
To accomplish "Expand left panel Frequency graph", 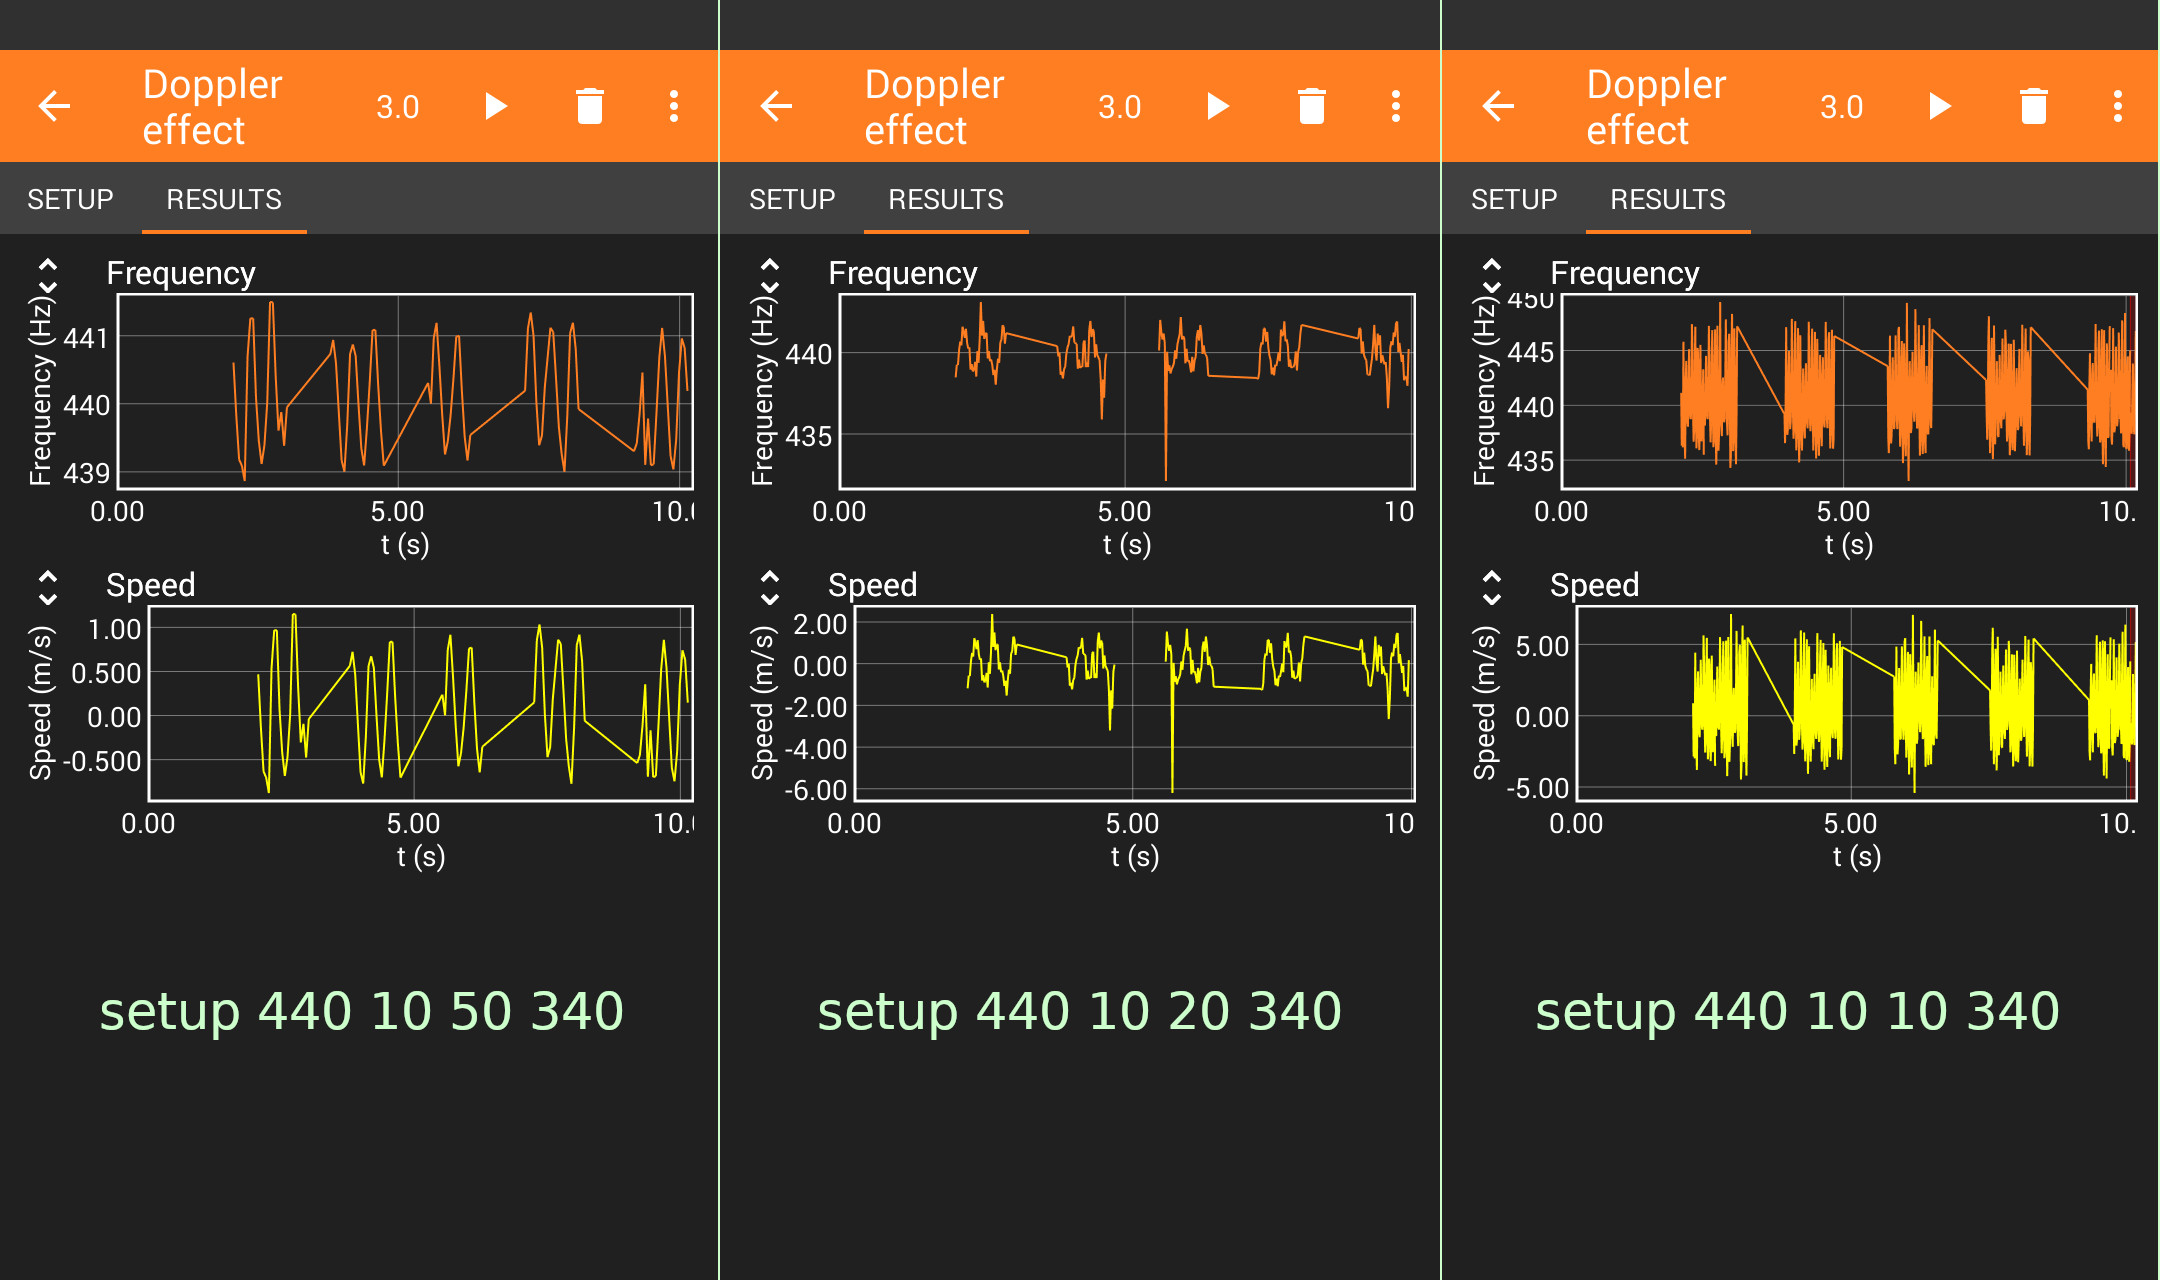I will pos(48,276).
